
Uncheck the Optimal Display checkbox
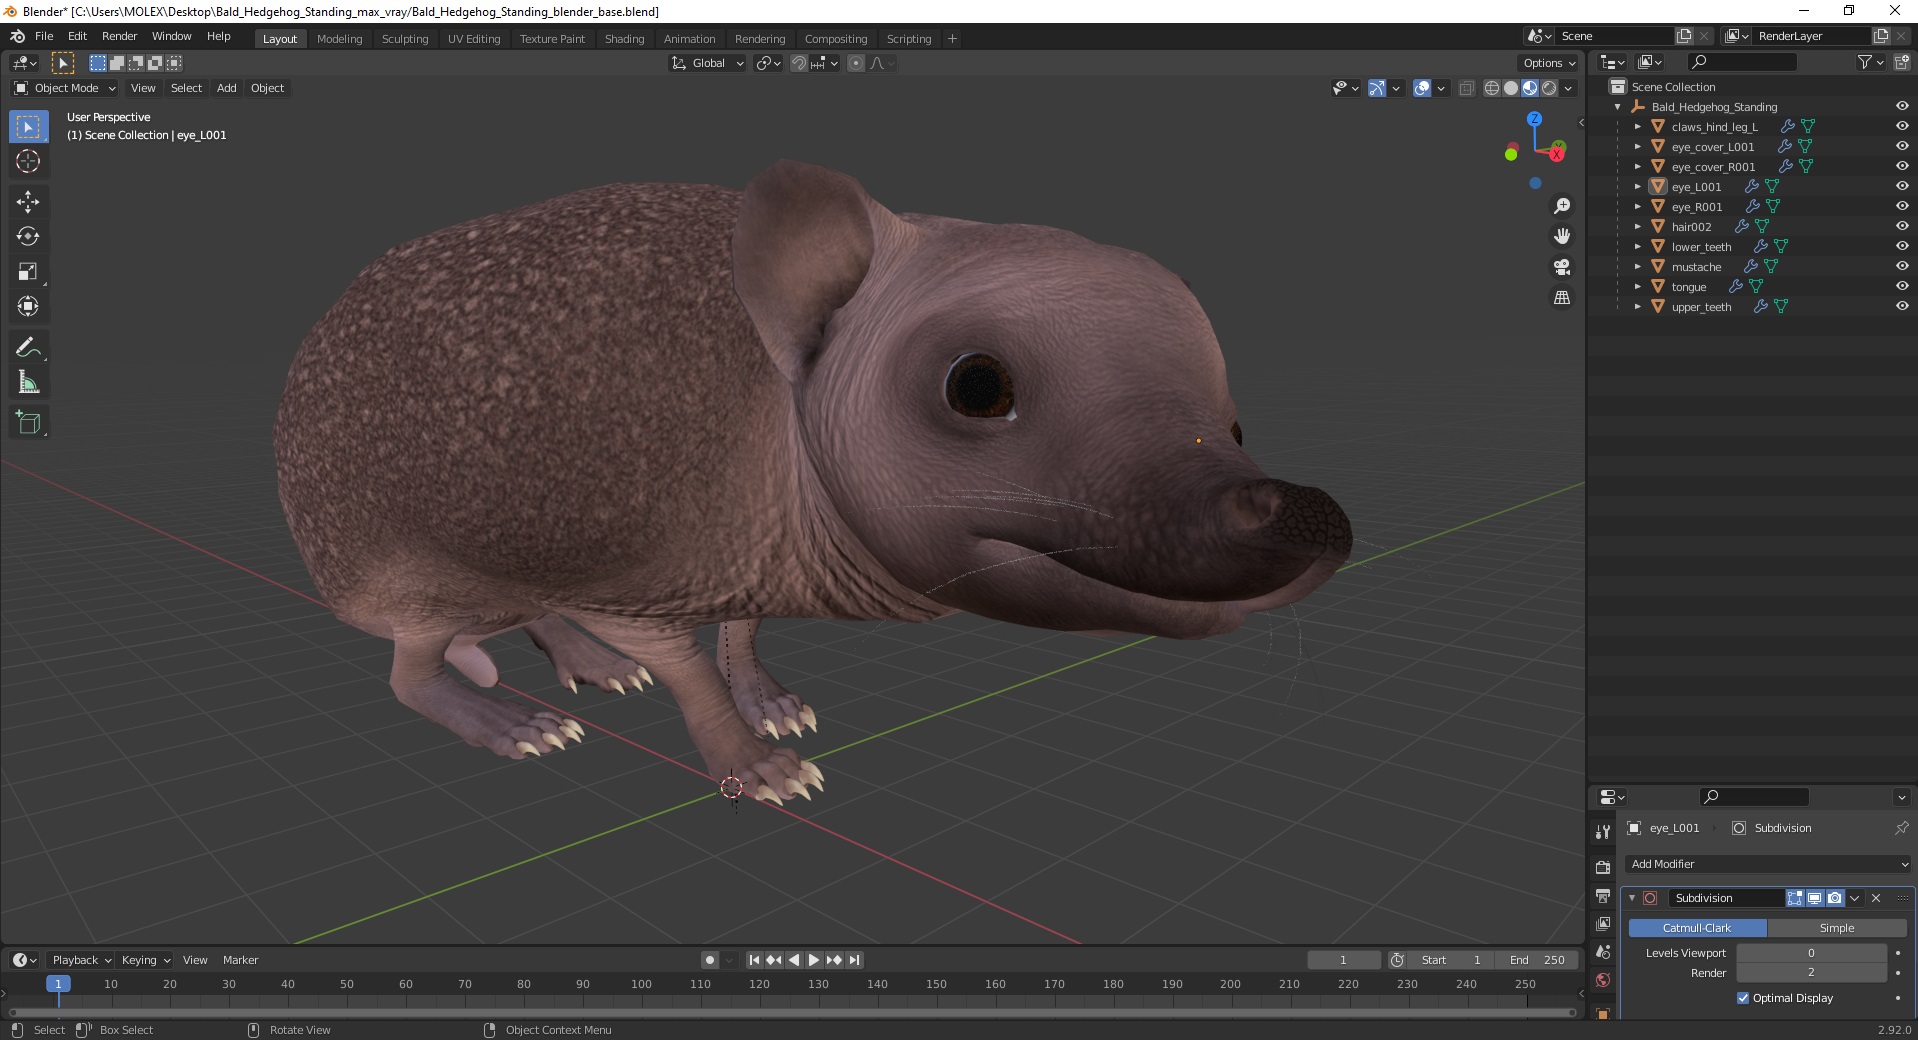click(1743, 998)
